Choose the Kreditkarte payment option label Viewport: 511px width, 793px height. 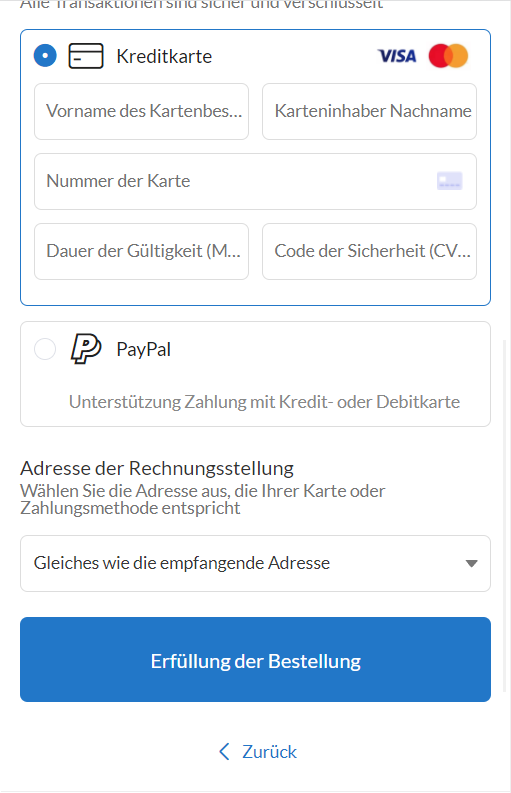(x=164, y=56)
